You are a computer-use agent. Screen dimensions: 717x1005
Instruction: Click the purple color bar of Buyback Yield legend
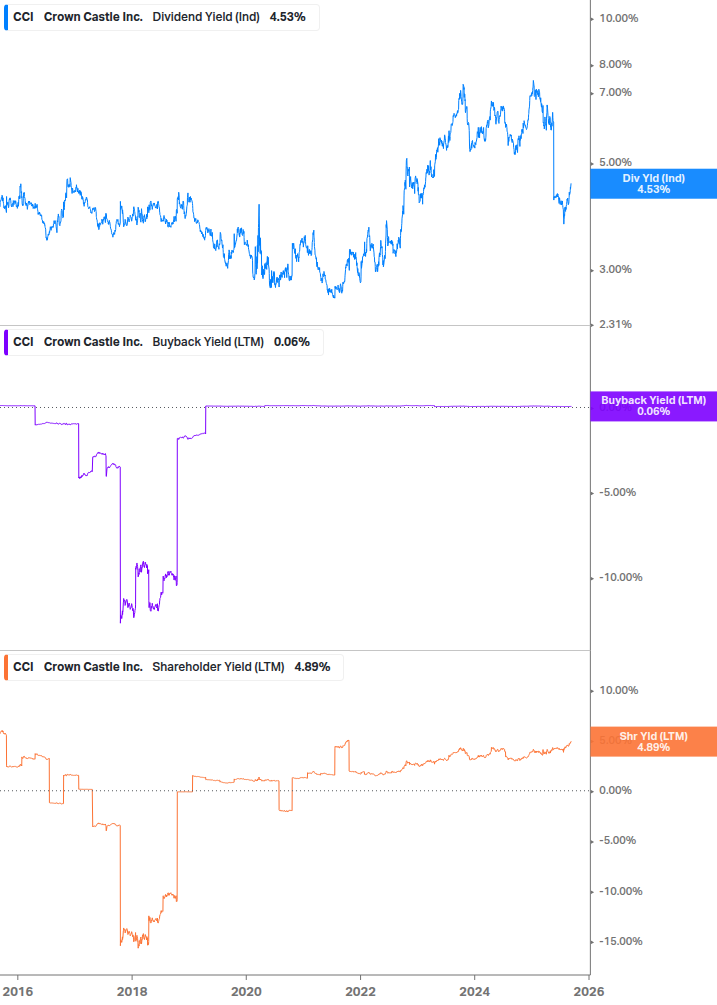(x=6, y=342)
